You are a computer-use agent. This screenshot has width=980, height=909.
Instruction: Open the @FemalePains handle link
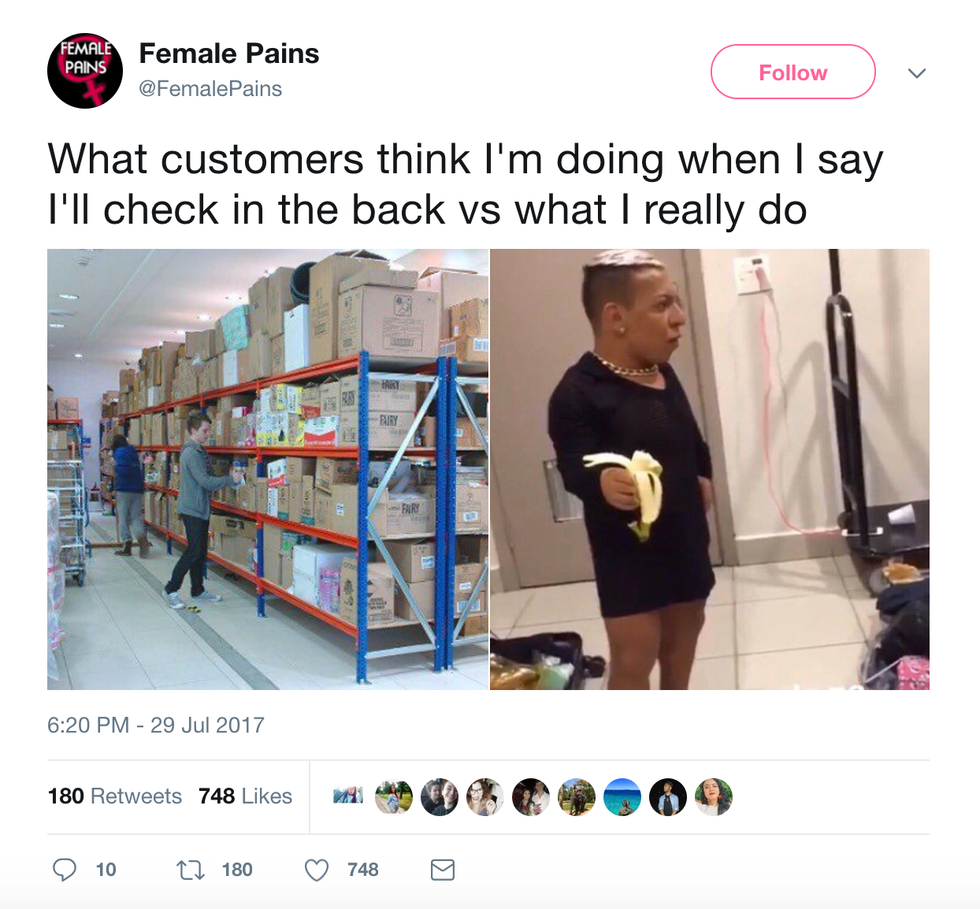[x=210, y=89]
